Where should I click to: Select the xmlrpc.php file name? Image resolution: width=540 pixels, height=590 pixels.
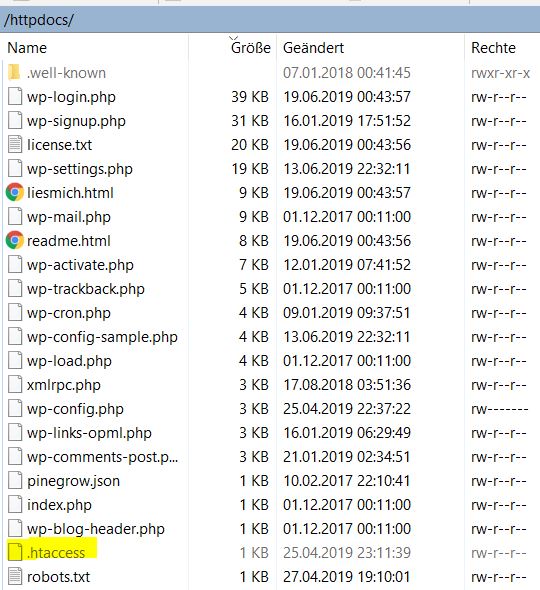click(64, 385)
